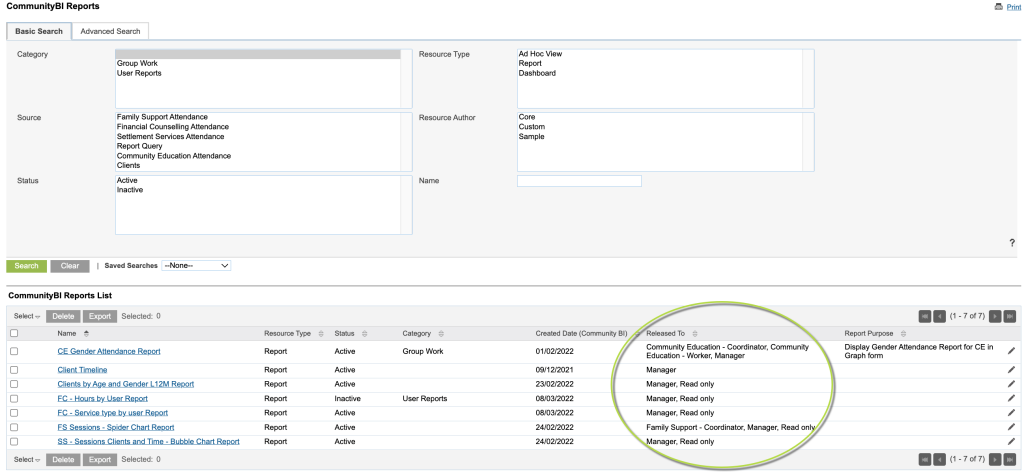This screenshot has height=476, width=1024.
Task: Click the printer icon beside Print
Action: pyautogui.click(x=999, y=7)
